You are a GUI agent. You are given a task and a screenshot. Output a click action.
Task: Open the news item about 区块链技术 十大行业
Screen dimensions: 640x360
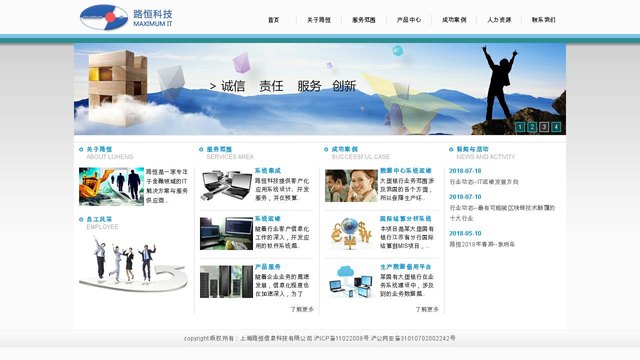click(x=502, y=213)
